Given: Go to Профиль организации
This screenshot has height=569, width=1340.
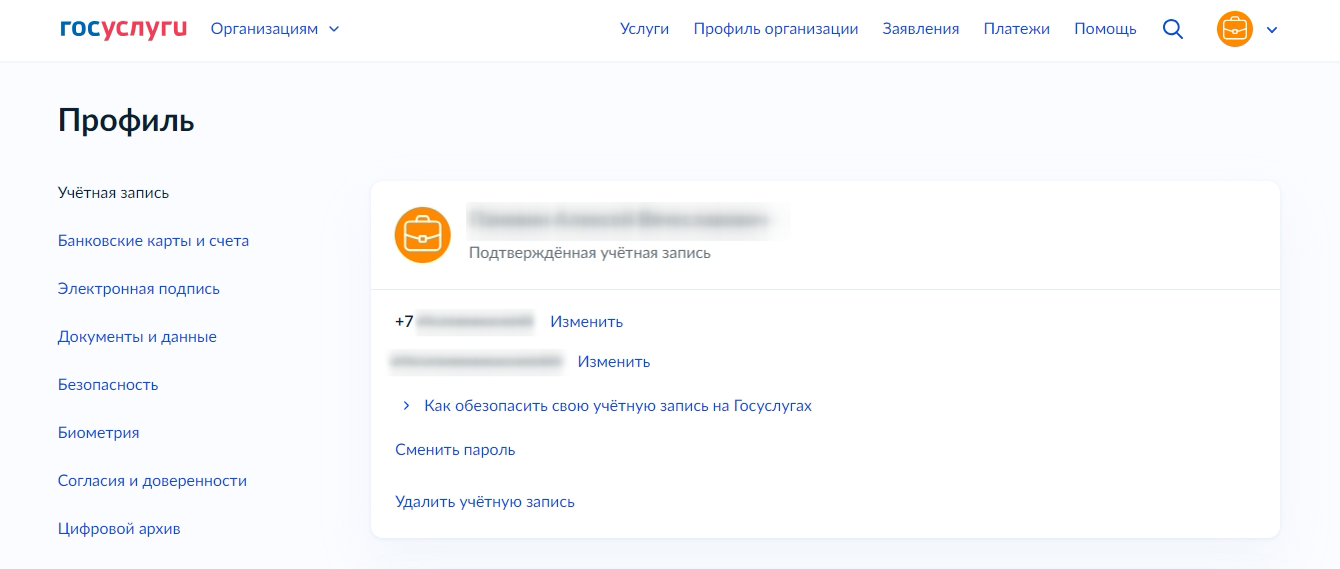Looking at the screenshot, I should point(776,29).
